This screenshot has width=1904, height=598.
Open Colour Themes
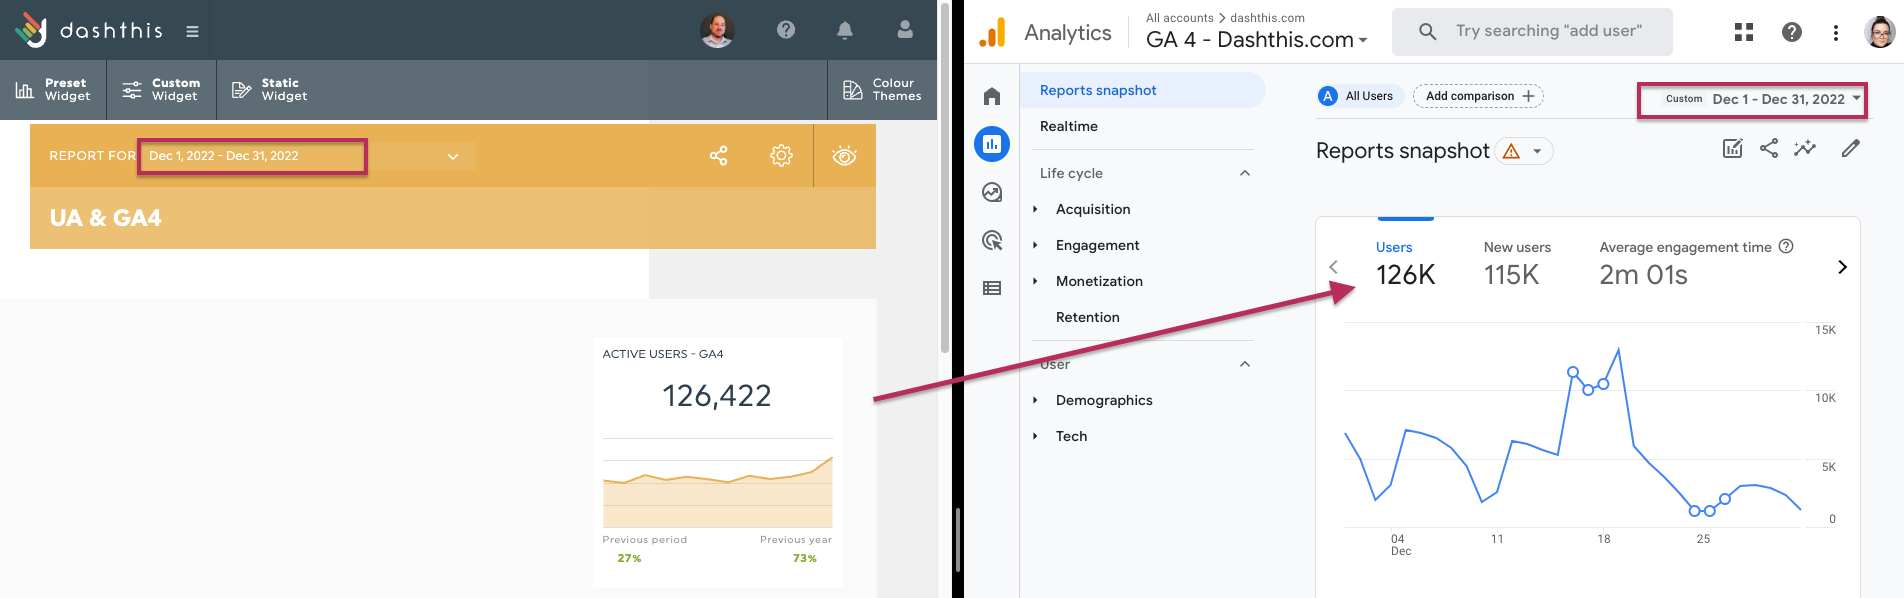pyautogui.click(x=882, y=90)
